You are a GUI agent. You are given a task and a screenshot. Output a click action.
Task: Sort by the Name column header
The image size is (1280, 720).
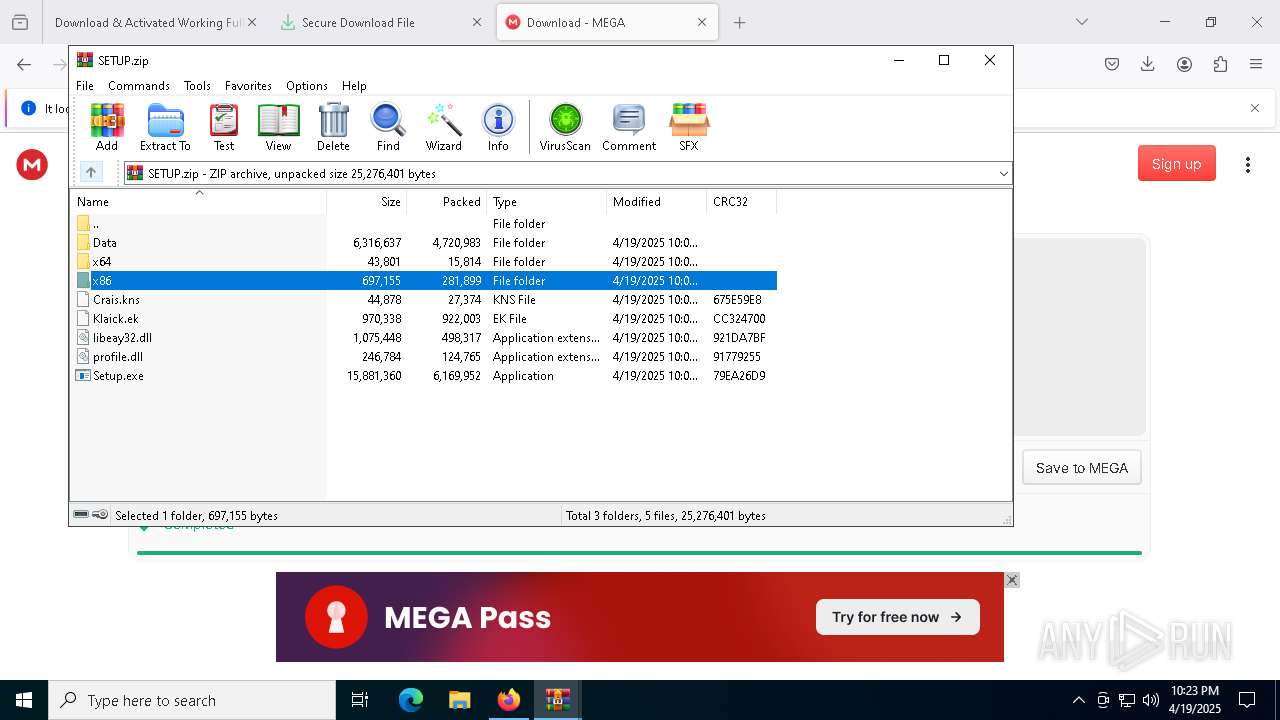pyautogui.click(x=198, y=202)
